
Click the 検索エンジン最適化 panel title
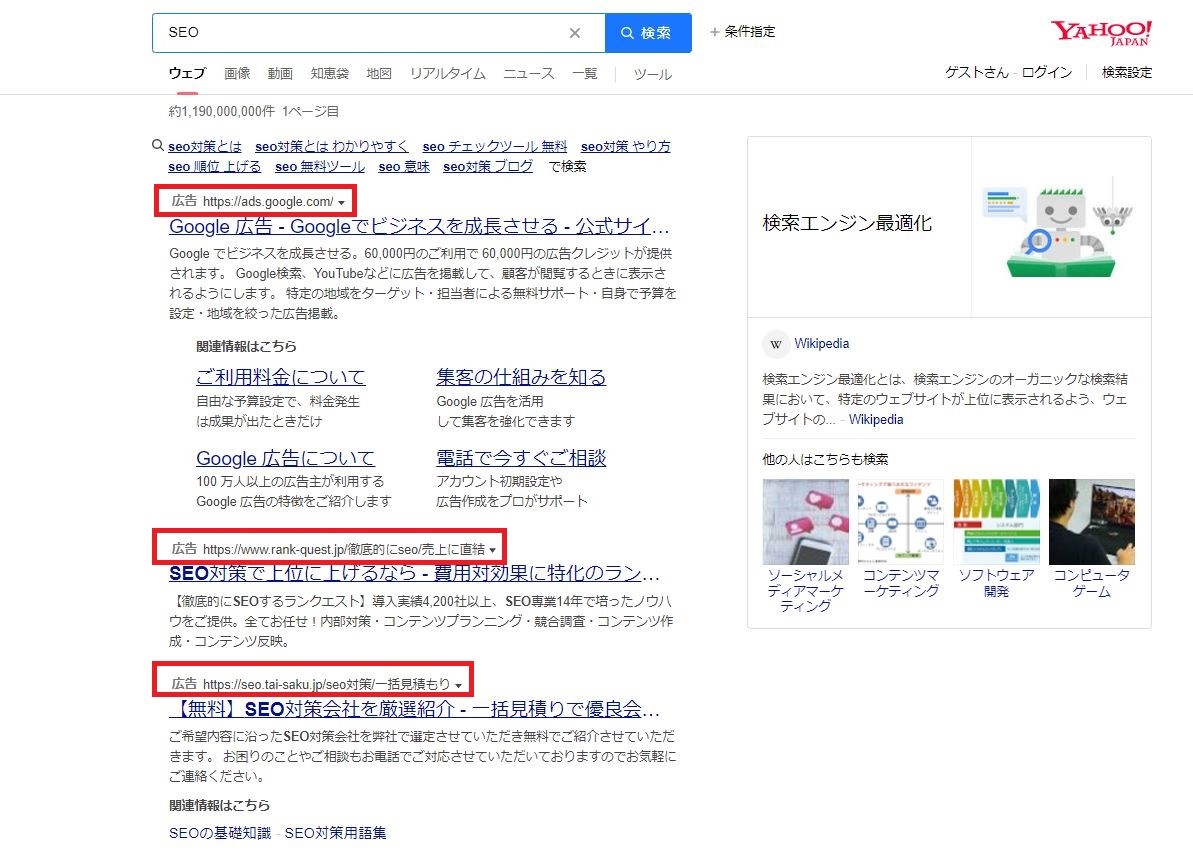point(847,223)
